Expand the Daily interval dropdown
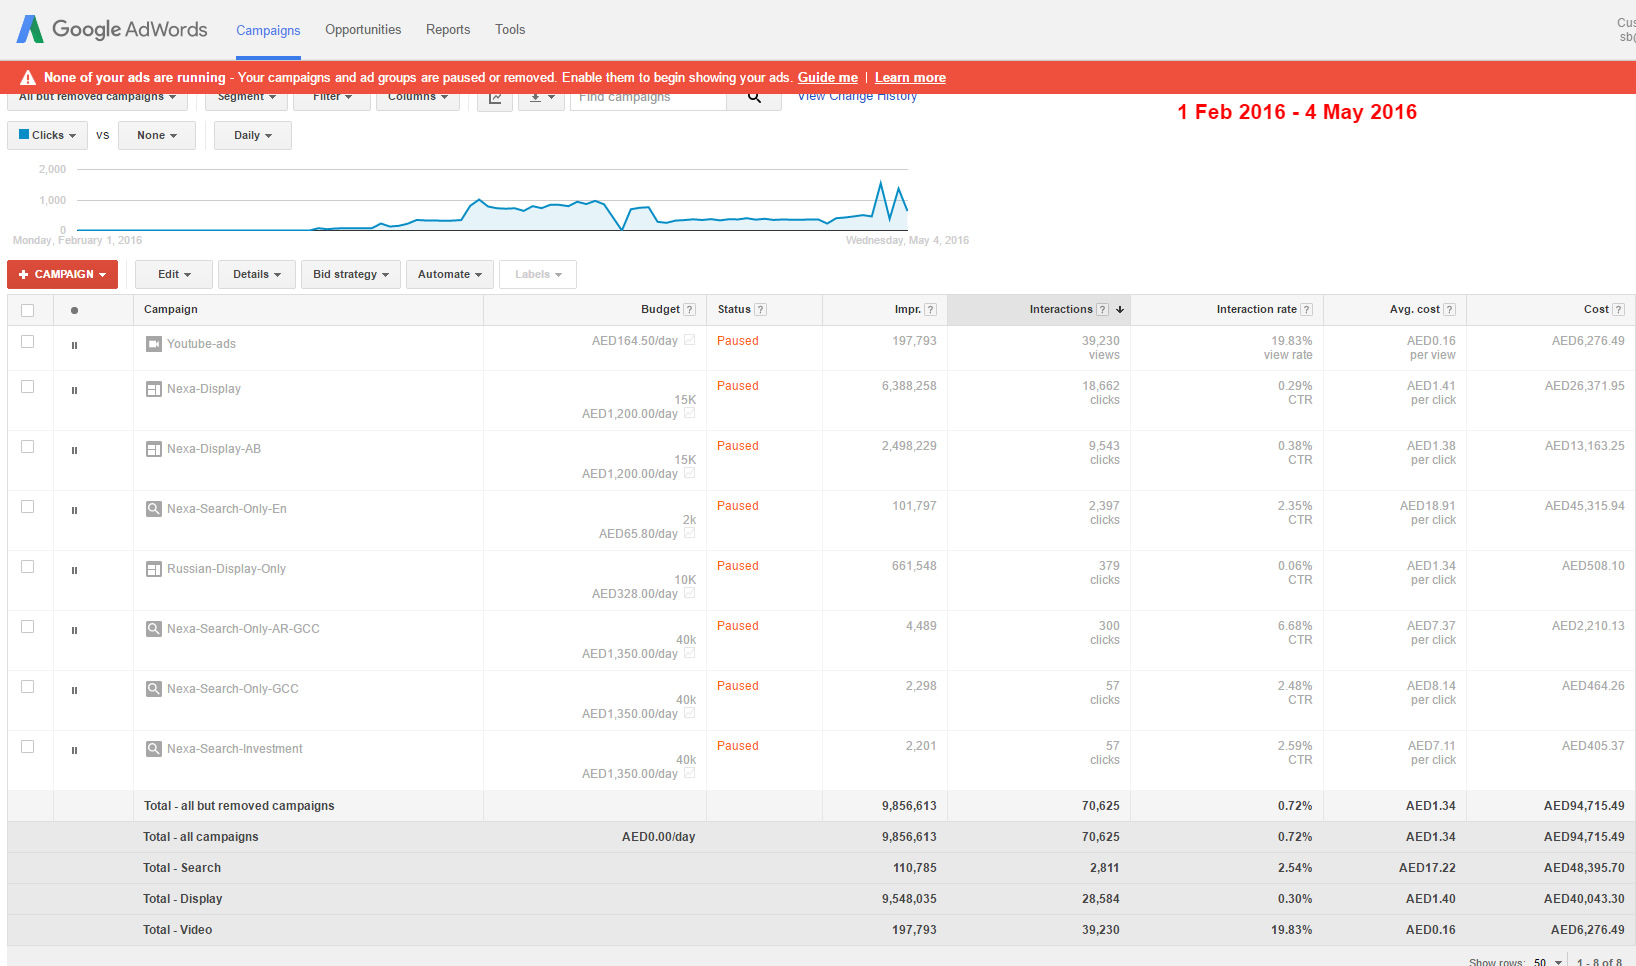This screenshot has width=1636, height=966. (x=252, y=136)
